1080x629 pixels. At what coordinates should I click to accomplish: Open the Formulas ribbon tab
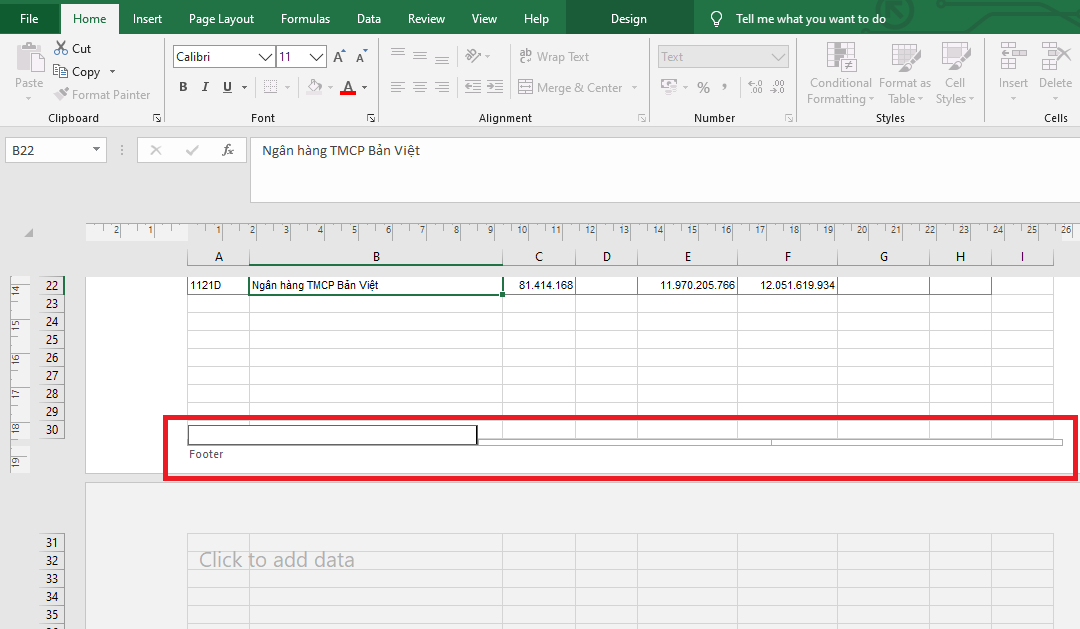coord(305,18)
